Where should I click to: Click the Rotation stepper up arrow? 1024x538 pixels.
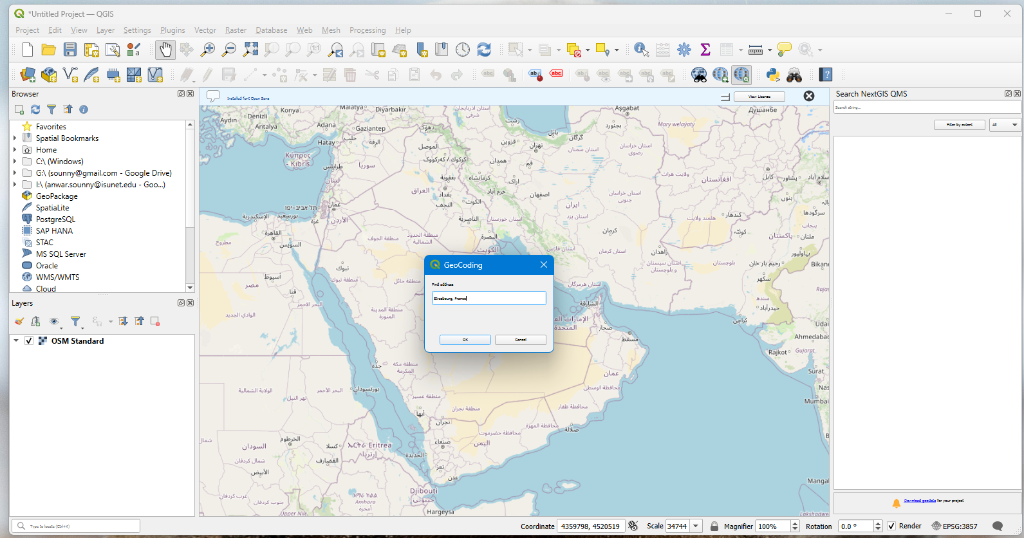point(878,524)
